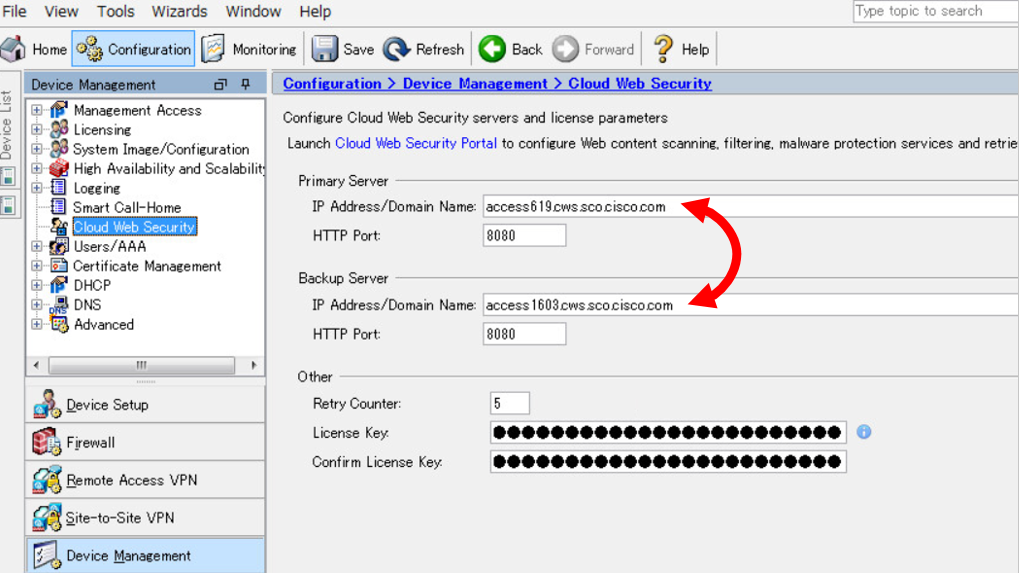Launch the Cloud Web Security Portal link
Viewport: 1019px width, 573px height.
click(x=416, y=144)
